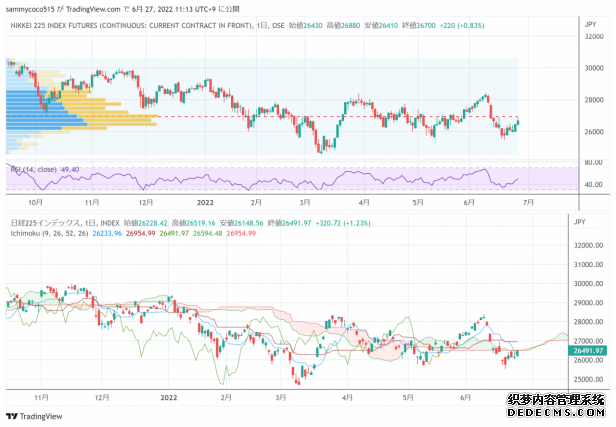Click 32000.00 on the index price axis
The image size is (616, 427).
[588, 246]
